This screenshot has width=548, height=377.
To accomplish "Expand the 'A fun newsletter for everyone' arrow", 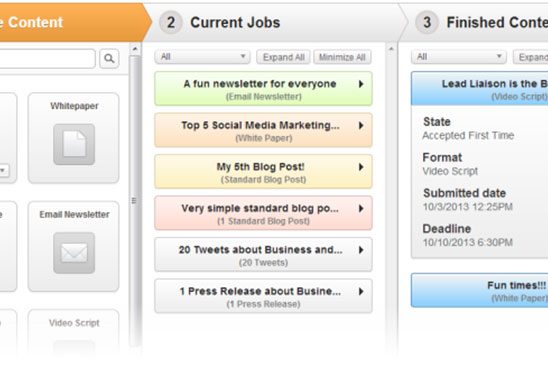I will (361, 84).
